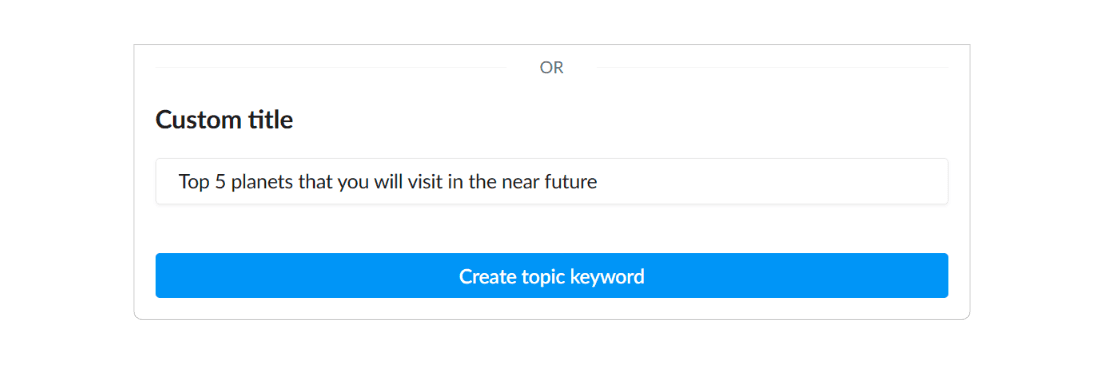
Task: Click the 'Custom title' heading
Action: 224,120
